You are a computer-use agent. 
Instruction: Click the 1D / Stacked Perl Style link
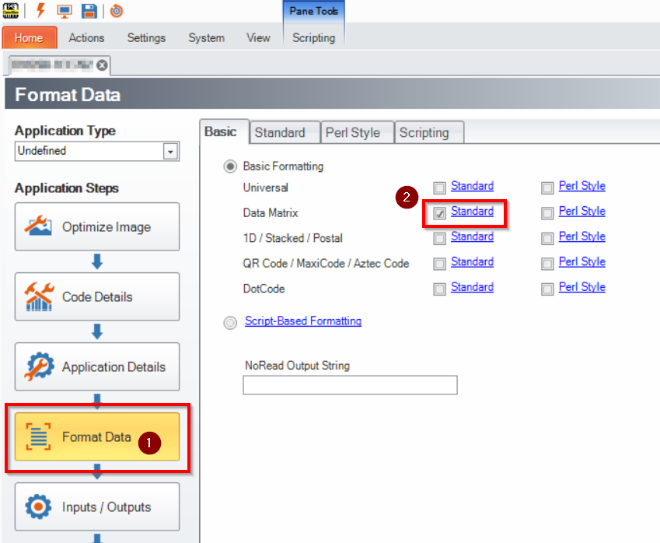(581, 237)
